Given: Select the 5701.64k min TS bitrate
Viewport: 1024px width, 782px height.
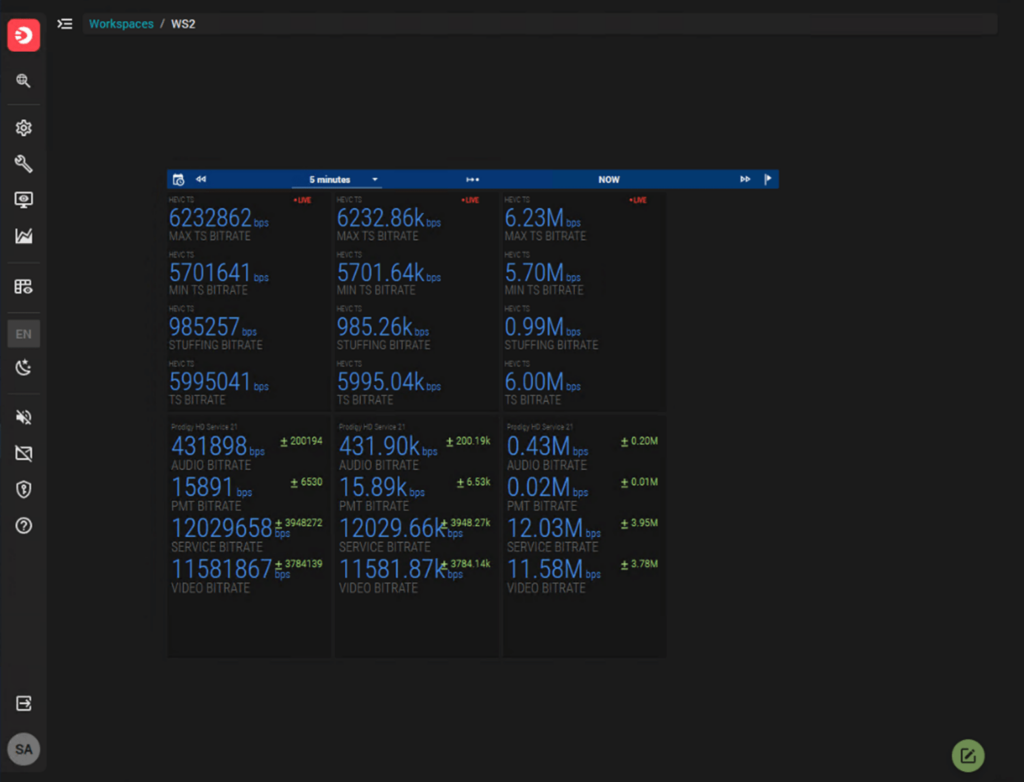Looking at the screenshot, I should [389, 273].
